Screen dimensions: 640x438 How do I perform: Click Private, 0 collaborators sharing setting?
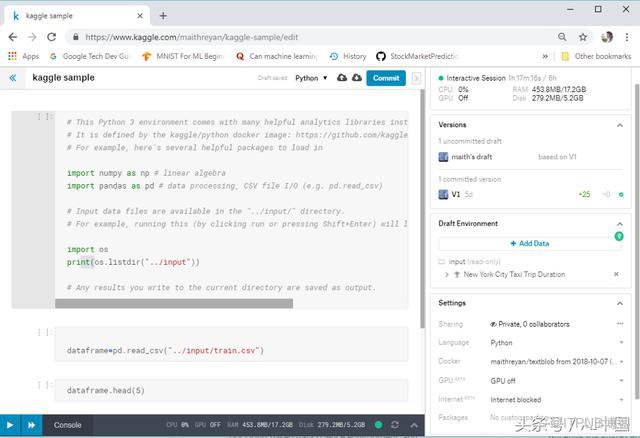[x=529, y=324]
